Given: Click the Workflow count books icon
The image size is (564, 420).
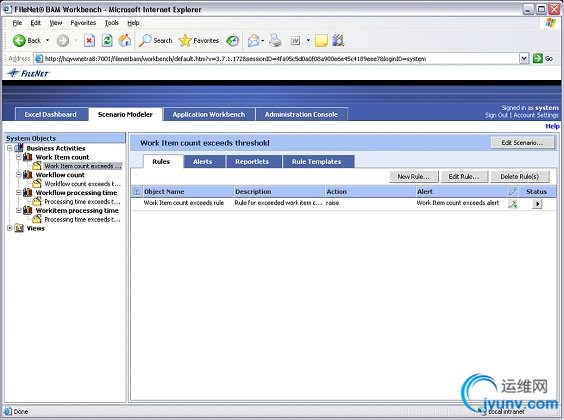Looking at the screenshot, I should (28, 175).
